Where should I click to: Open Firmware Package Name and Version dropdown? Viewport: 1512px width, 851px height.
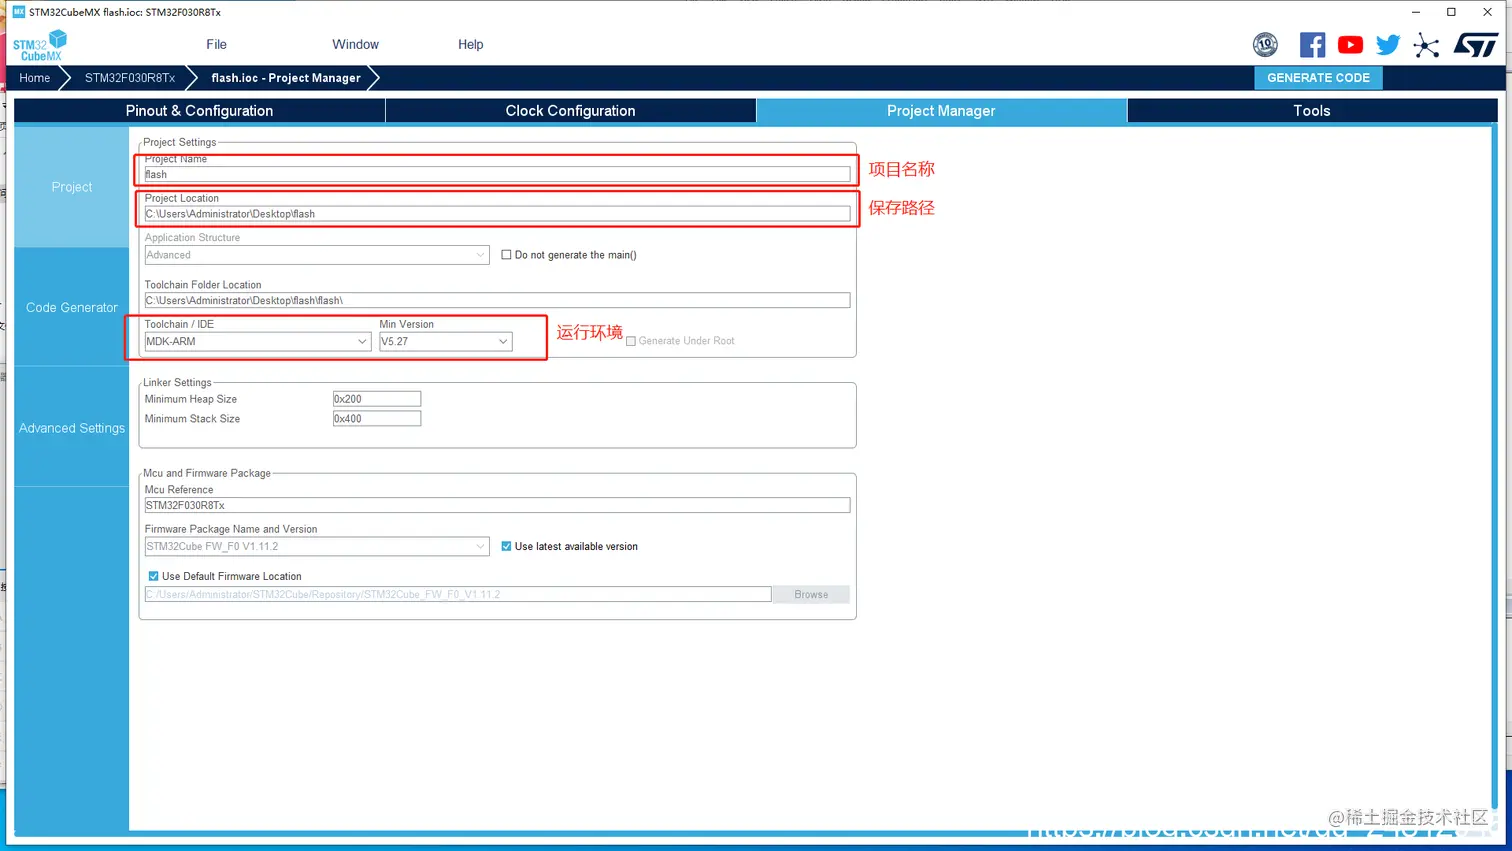317,546
